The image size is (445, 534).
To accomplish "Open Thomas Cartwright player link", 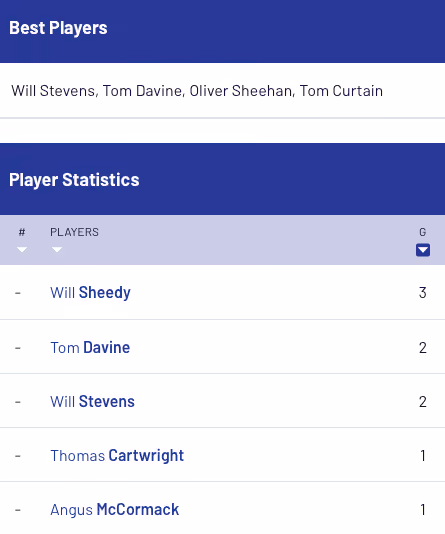I will pos(117,456).
